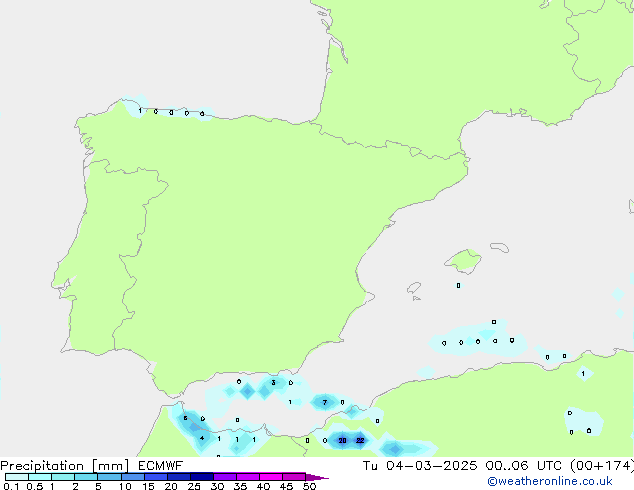Viewport: 634px width, 490px height.
Task: Click the '7' precipitation value on the map
Action: pyautogui.click(x=325, y=402)
